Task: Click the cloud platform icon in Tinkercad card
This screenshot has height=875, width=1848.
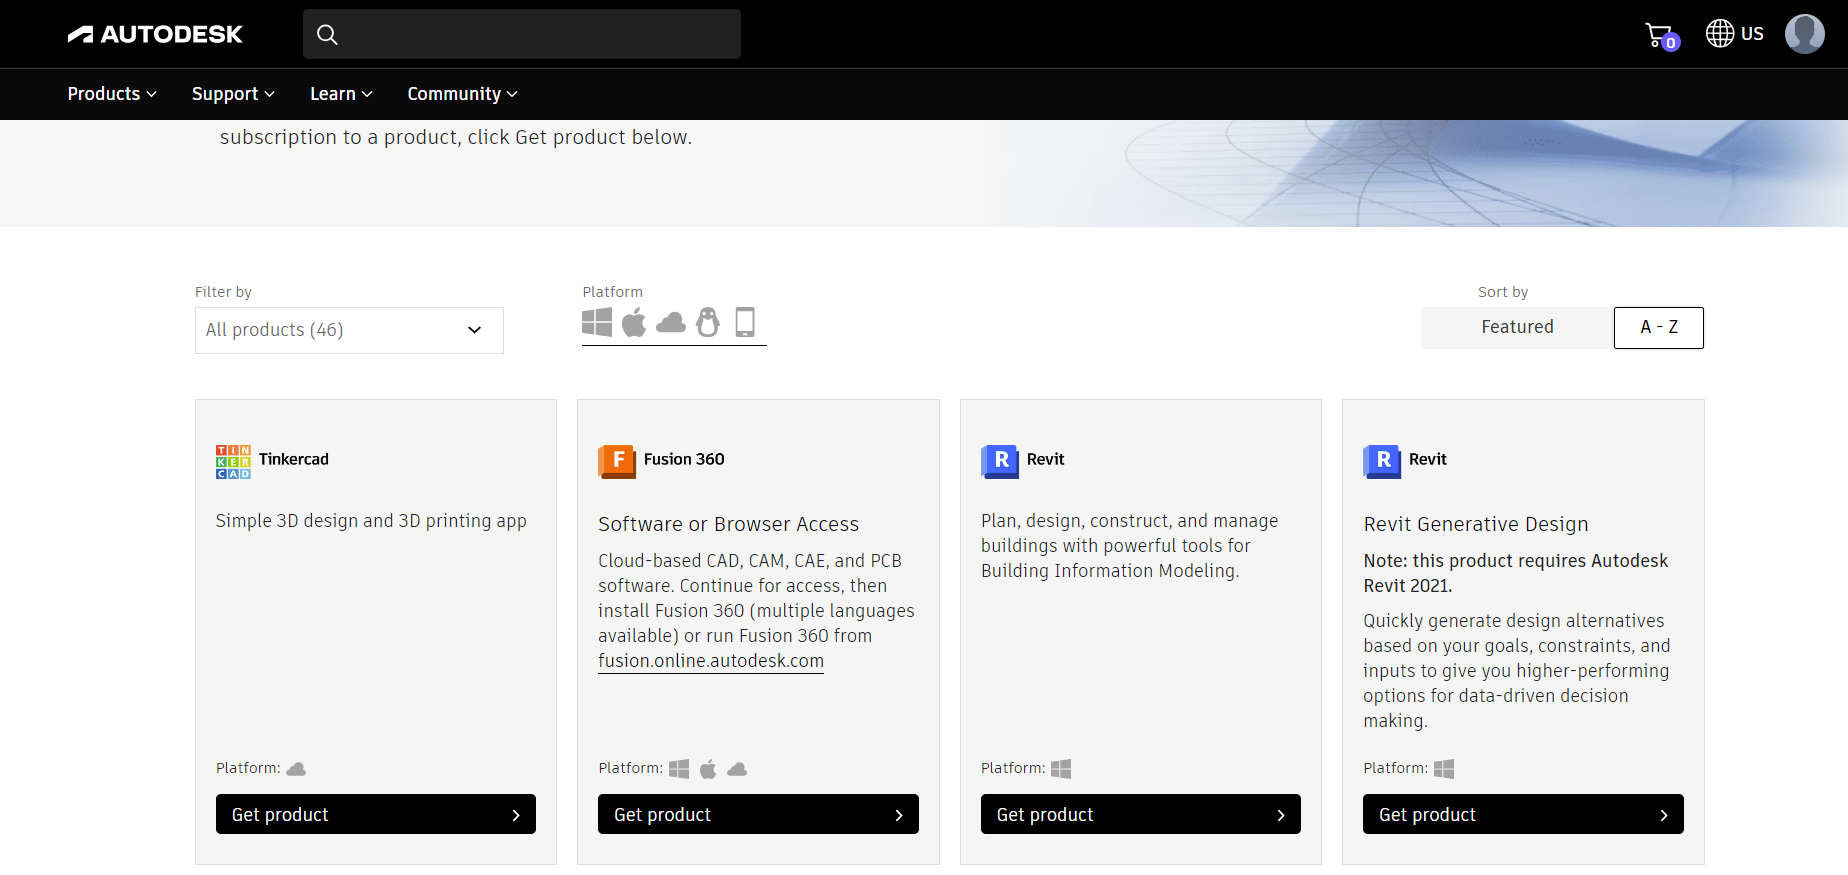Action: pos(296,769)
